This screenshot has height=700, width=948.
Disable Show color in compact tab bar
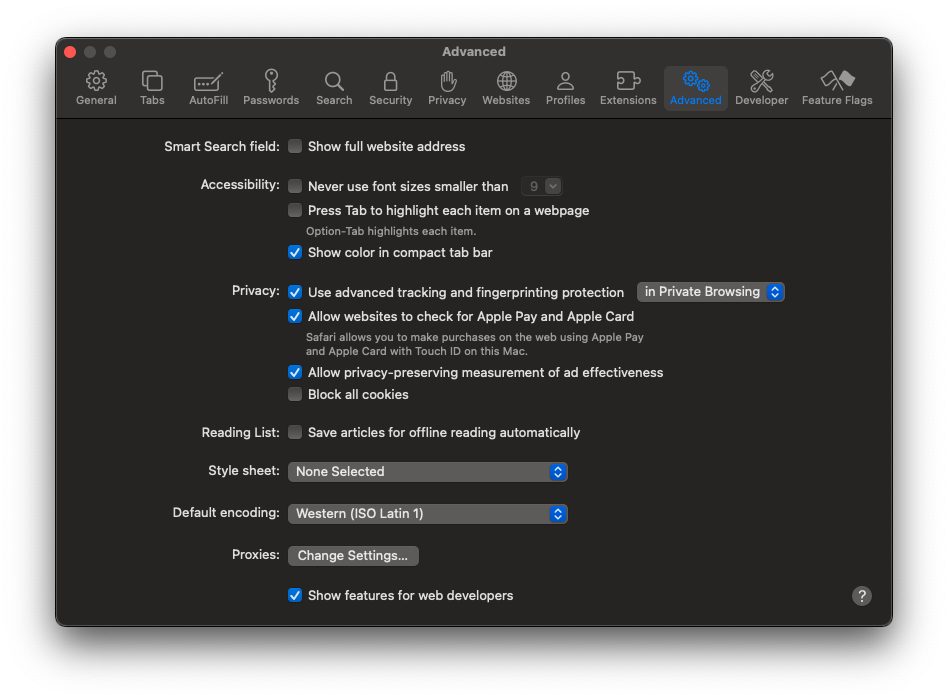point(295,252)
